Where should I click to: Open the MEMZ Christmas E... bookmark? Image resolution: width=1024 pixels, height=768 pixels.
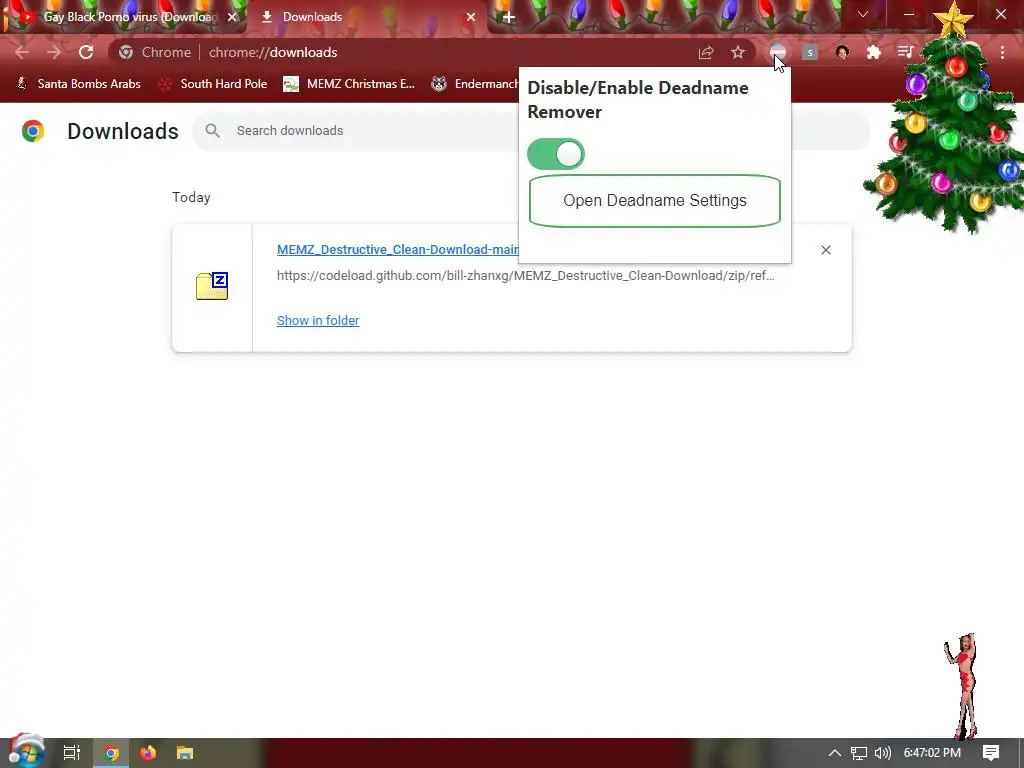point(349,84)
